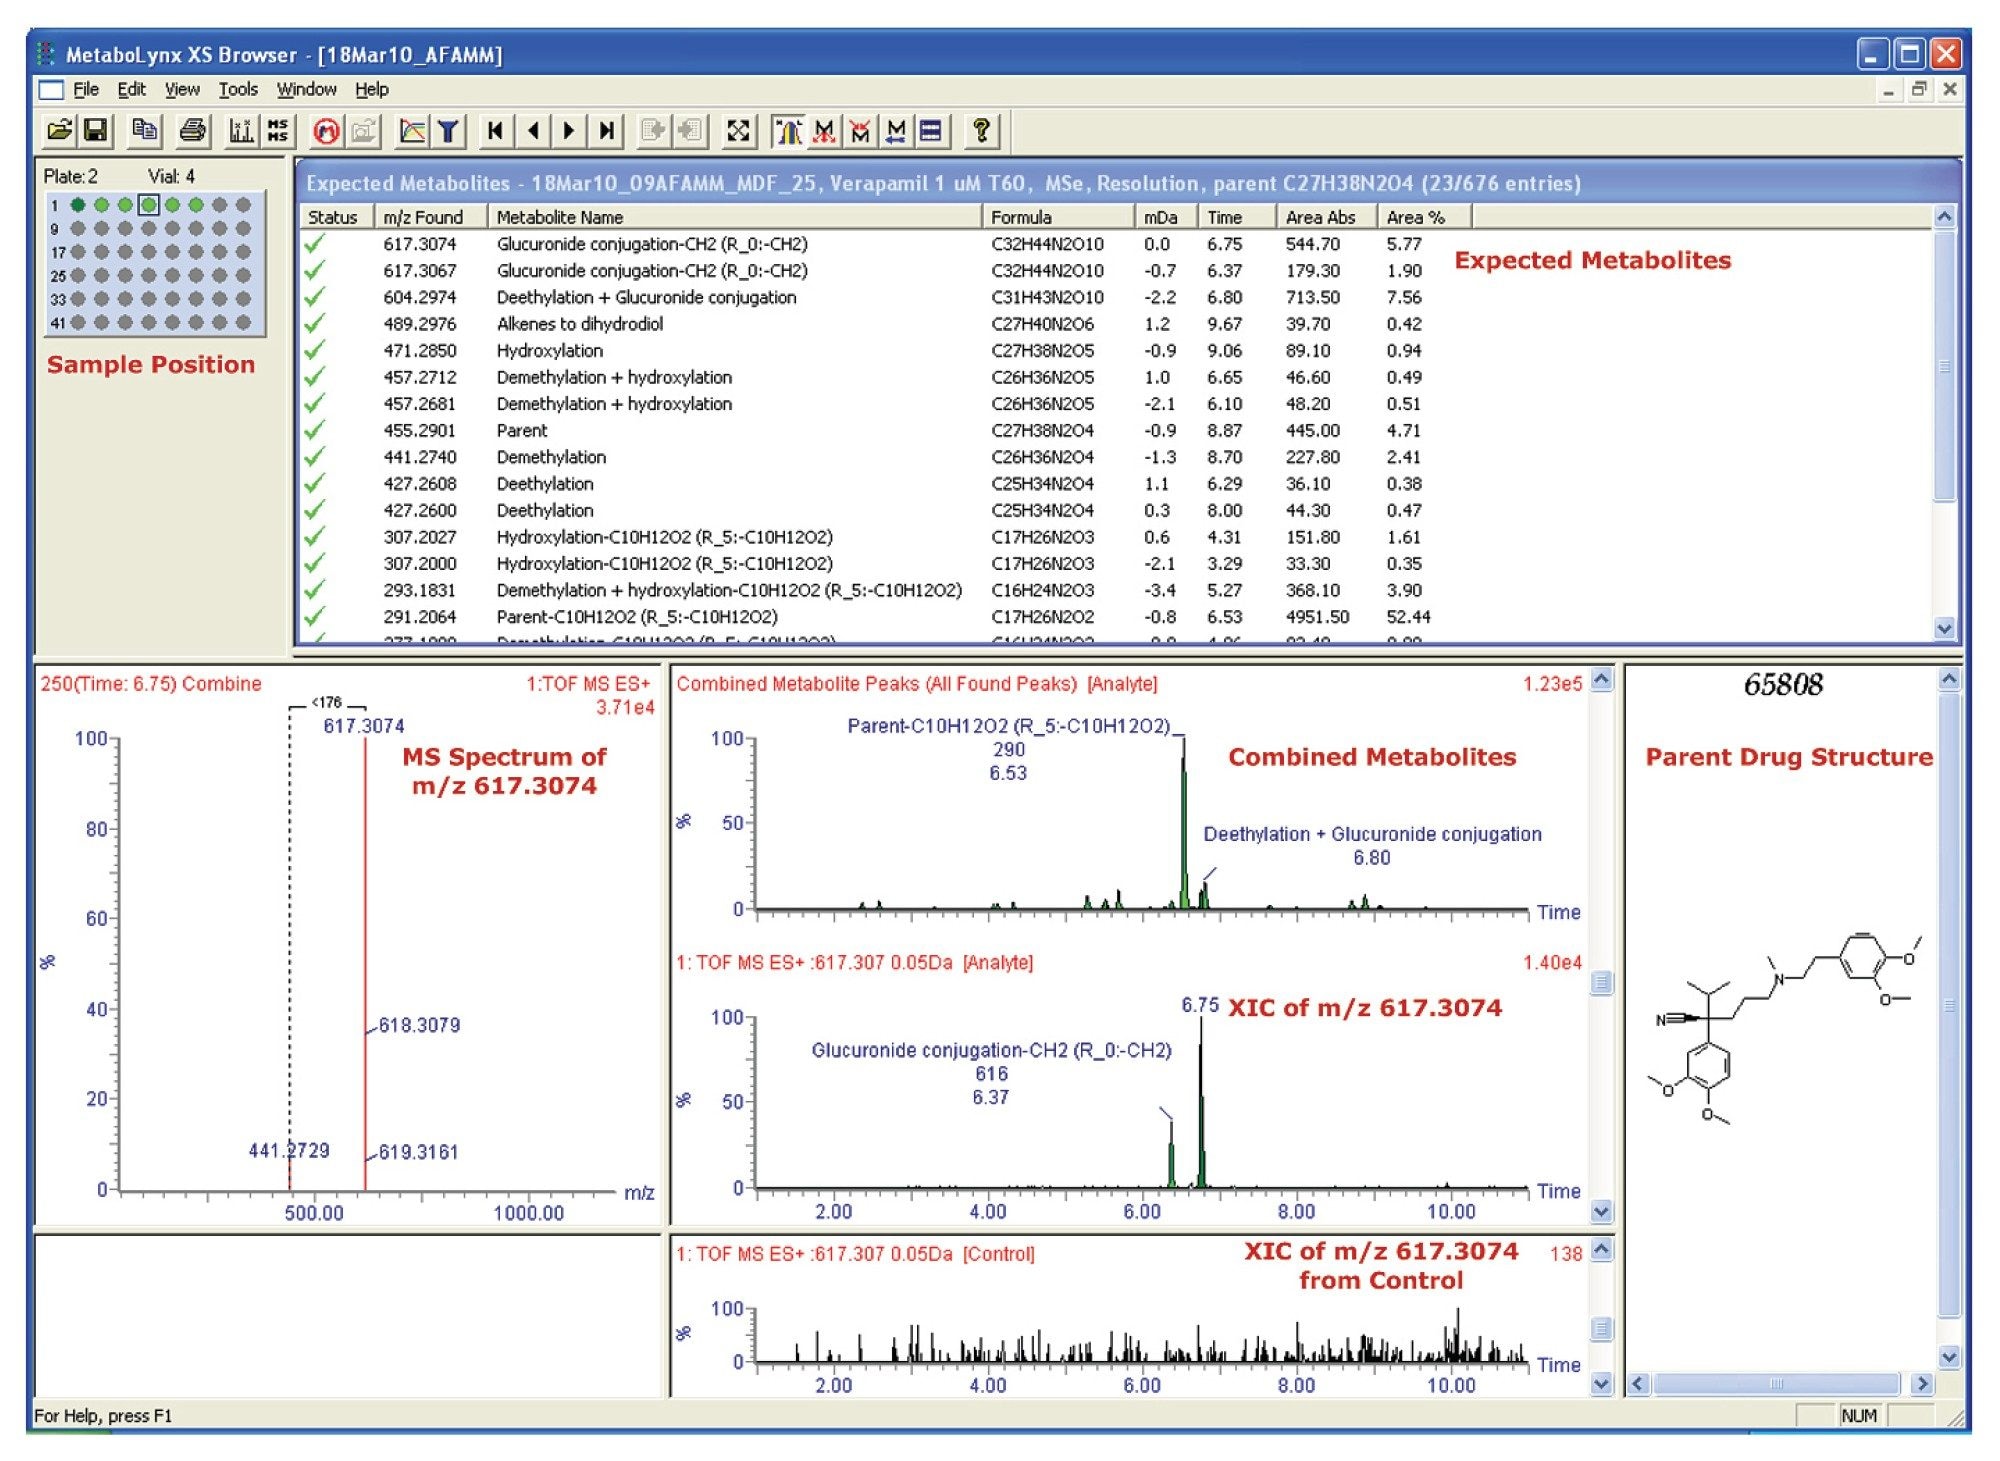Select Deethylation + Glucuronide conjugation row
This screenshot has height=1461, width=2000.
point(1115,298)
